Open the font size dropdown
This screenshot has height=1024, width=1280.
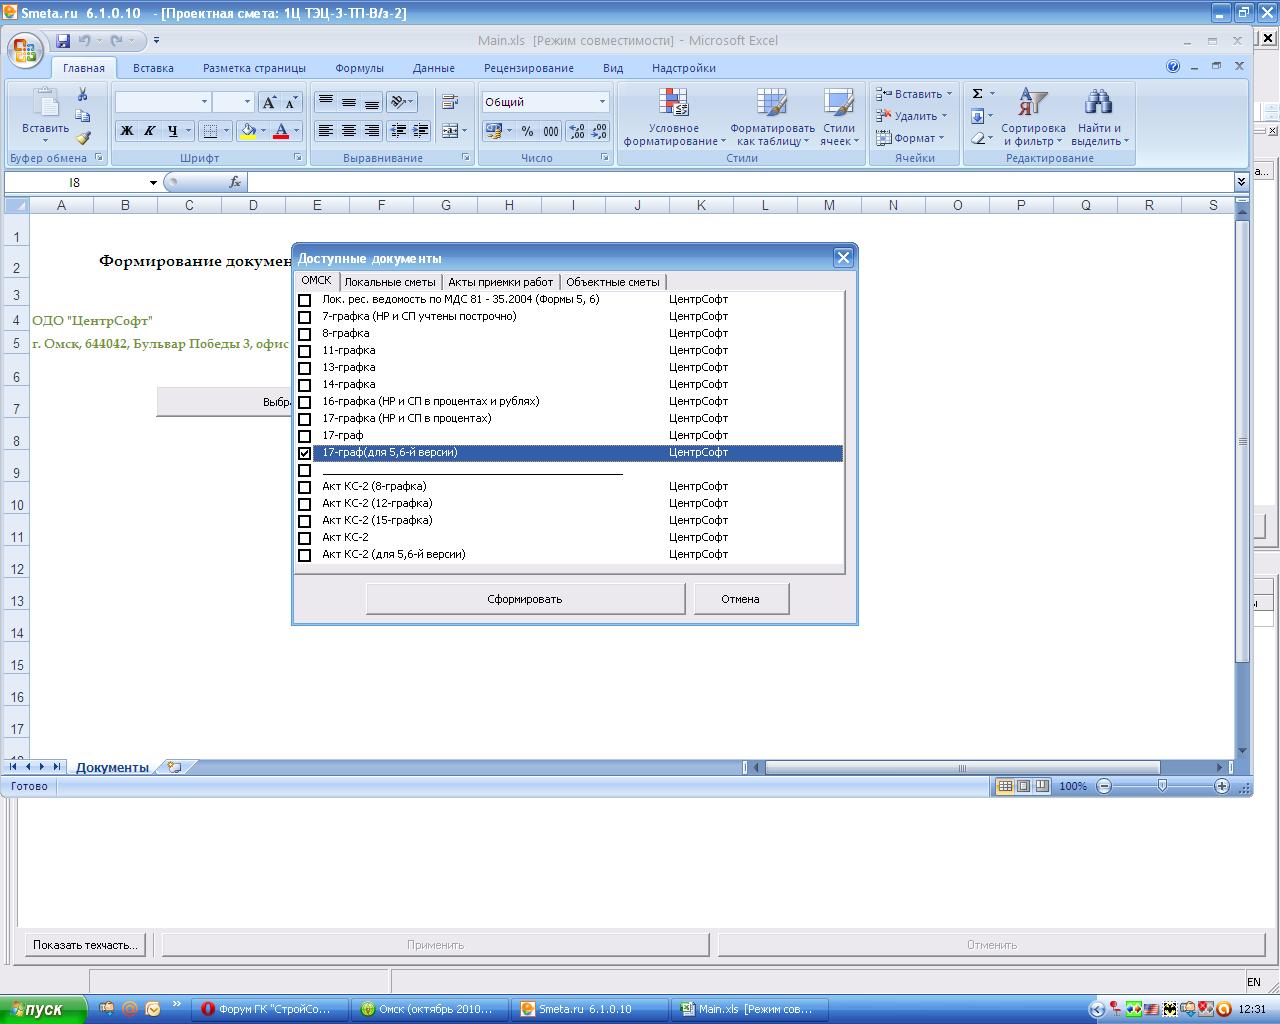point(246,102)
